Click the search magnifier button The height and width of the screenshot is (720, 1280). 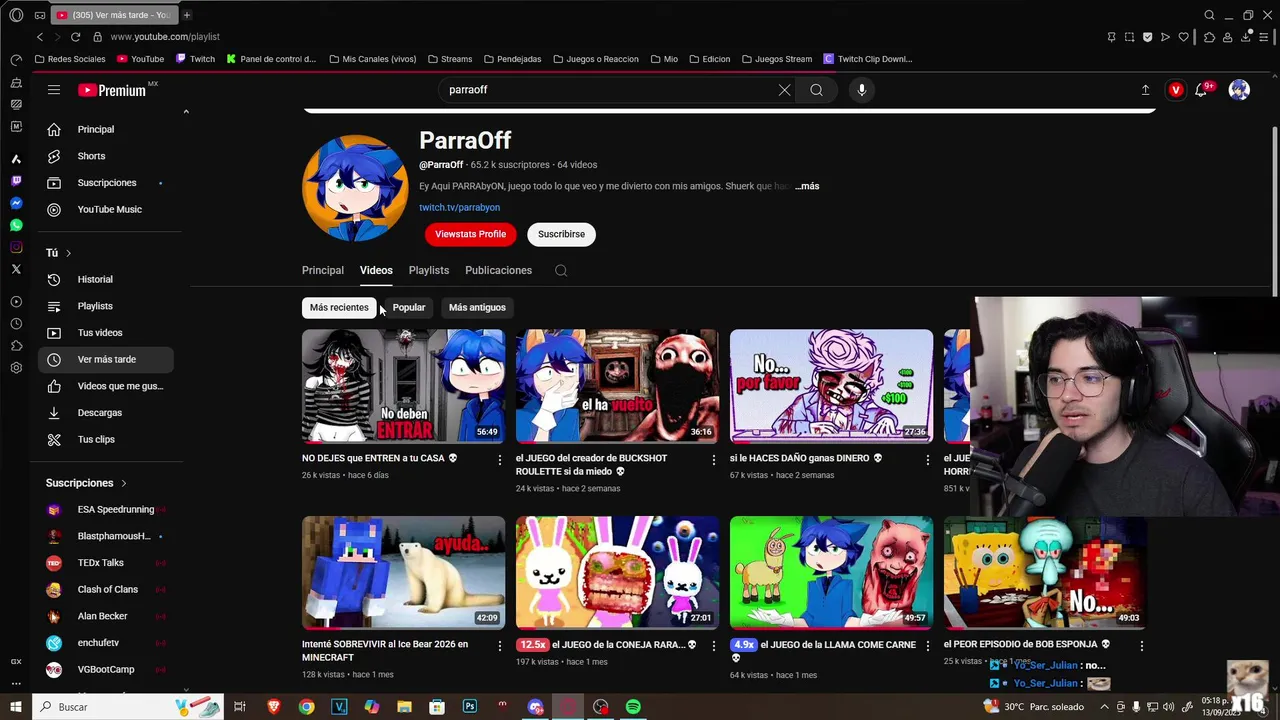click(x=816, y=90)
